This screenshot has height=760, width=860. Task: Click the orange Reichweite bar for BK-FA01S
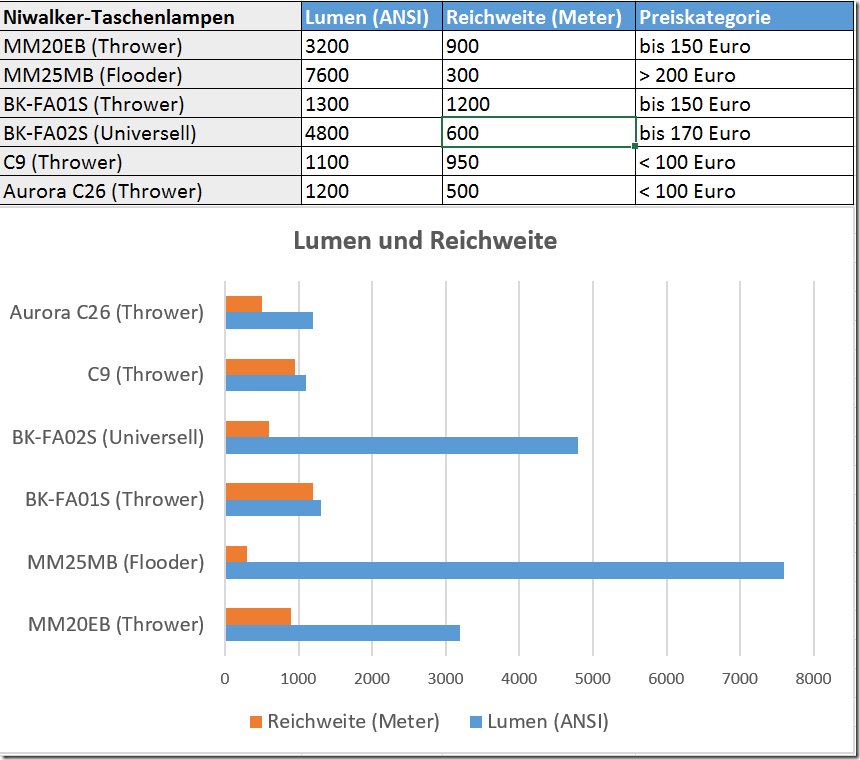pos(269,492)
